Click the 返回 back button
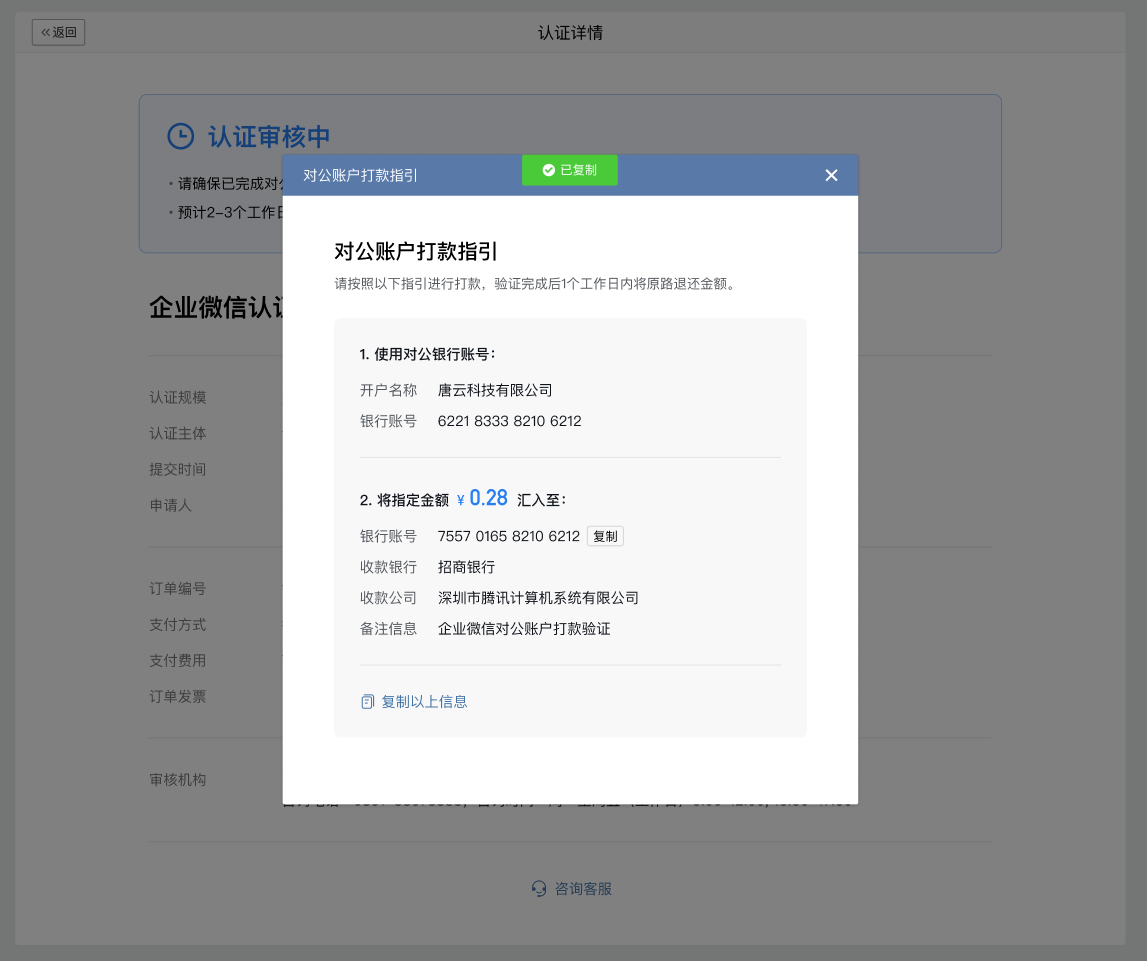 coord(59,32)
